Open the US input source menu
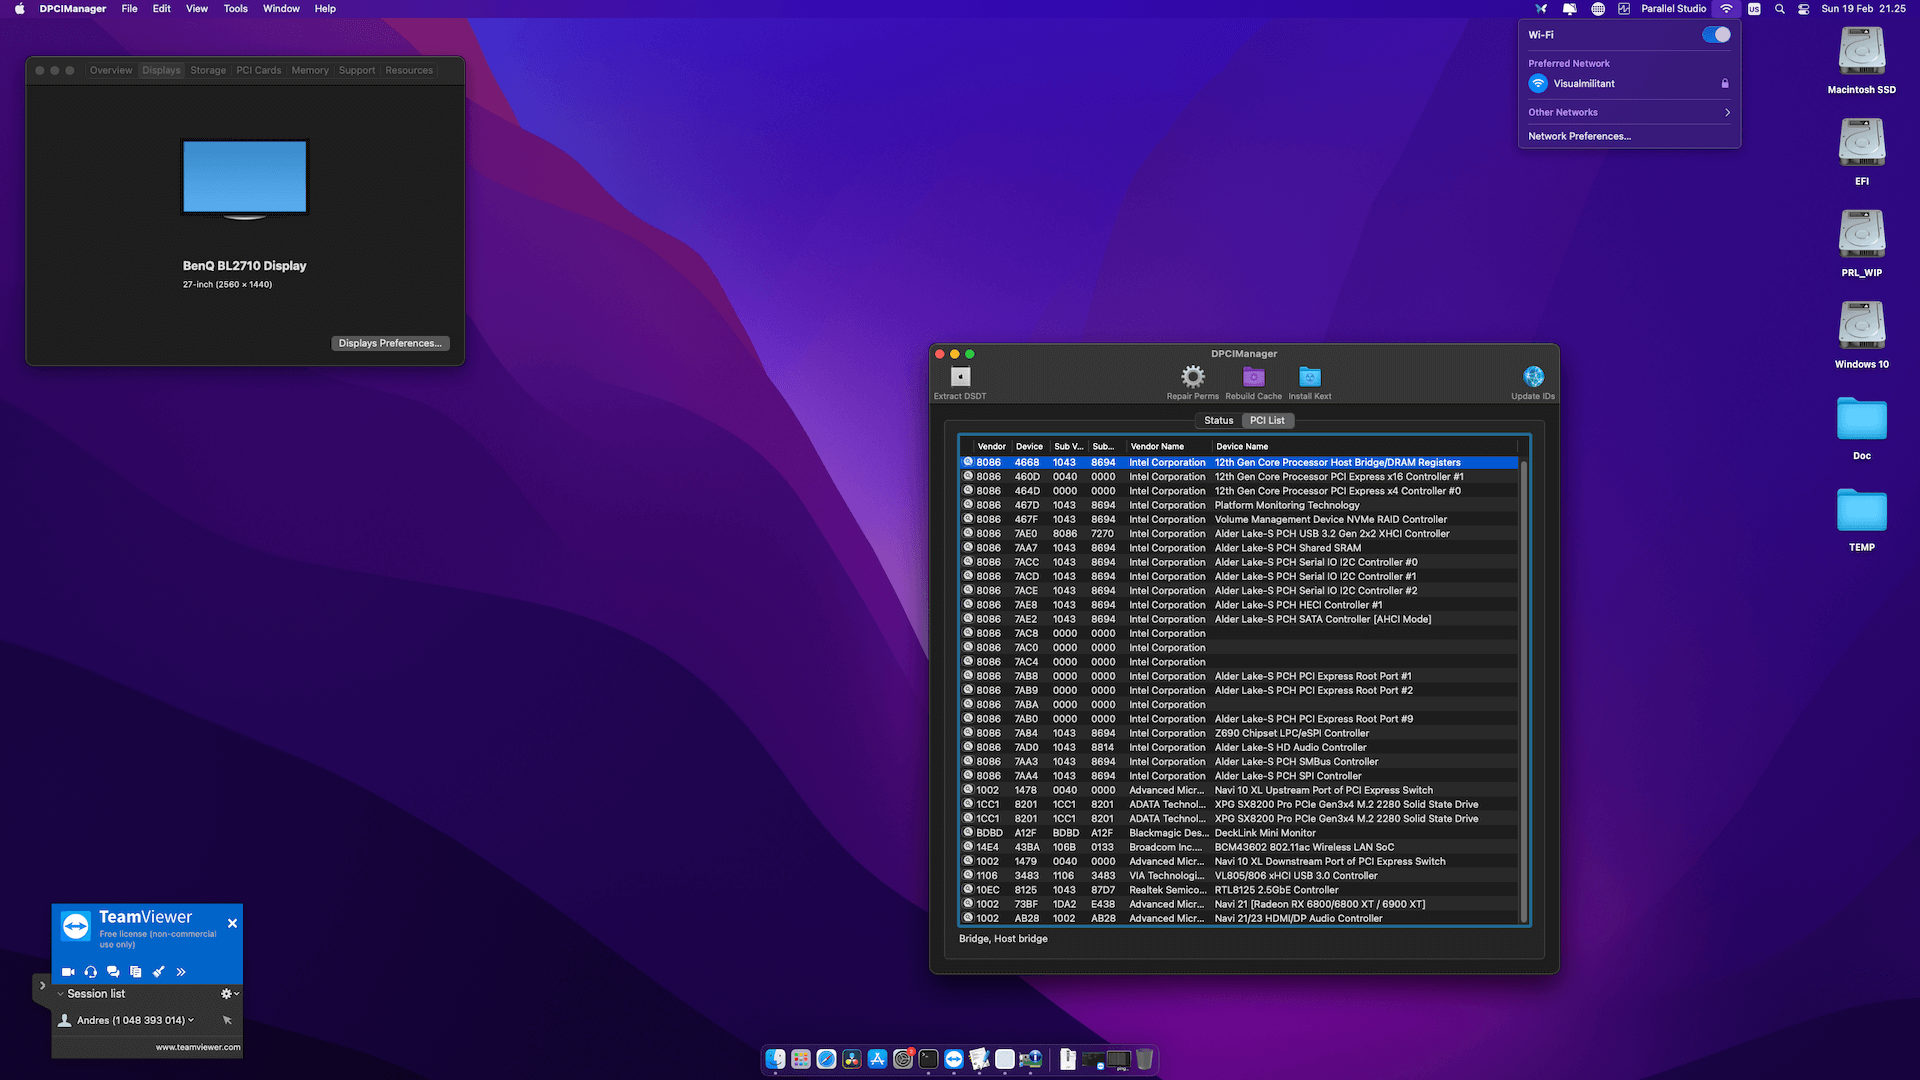Viewport: 1920px width, 1080px height. (x=1754, y=9)
